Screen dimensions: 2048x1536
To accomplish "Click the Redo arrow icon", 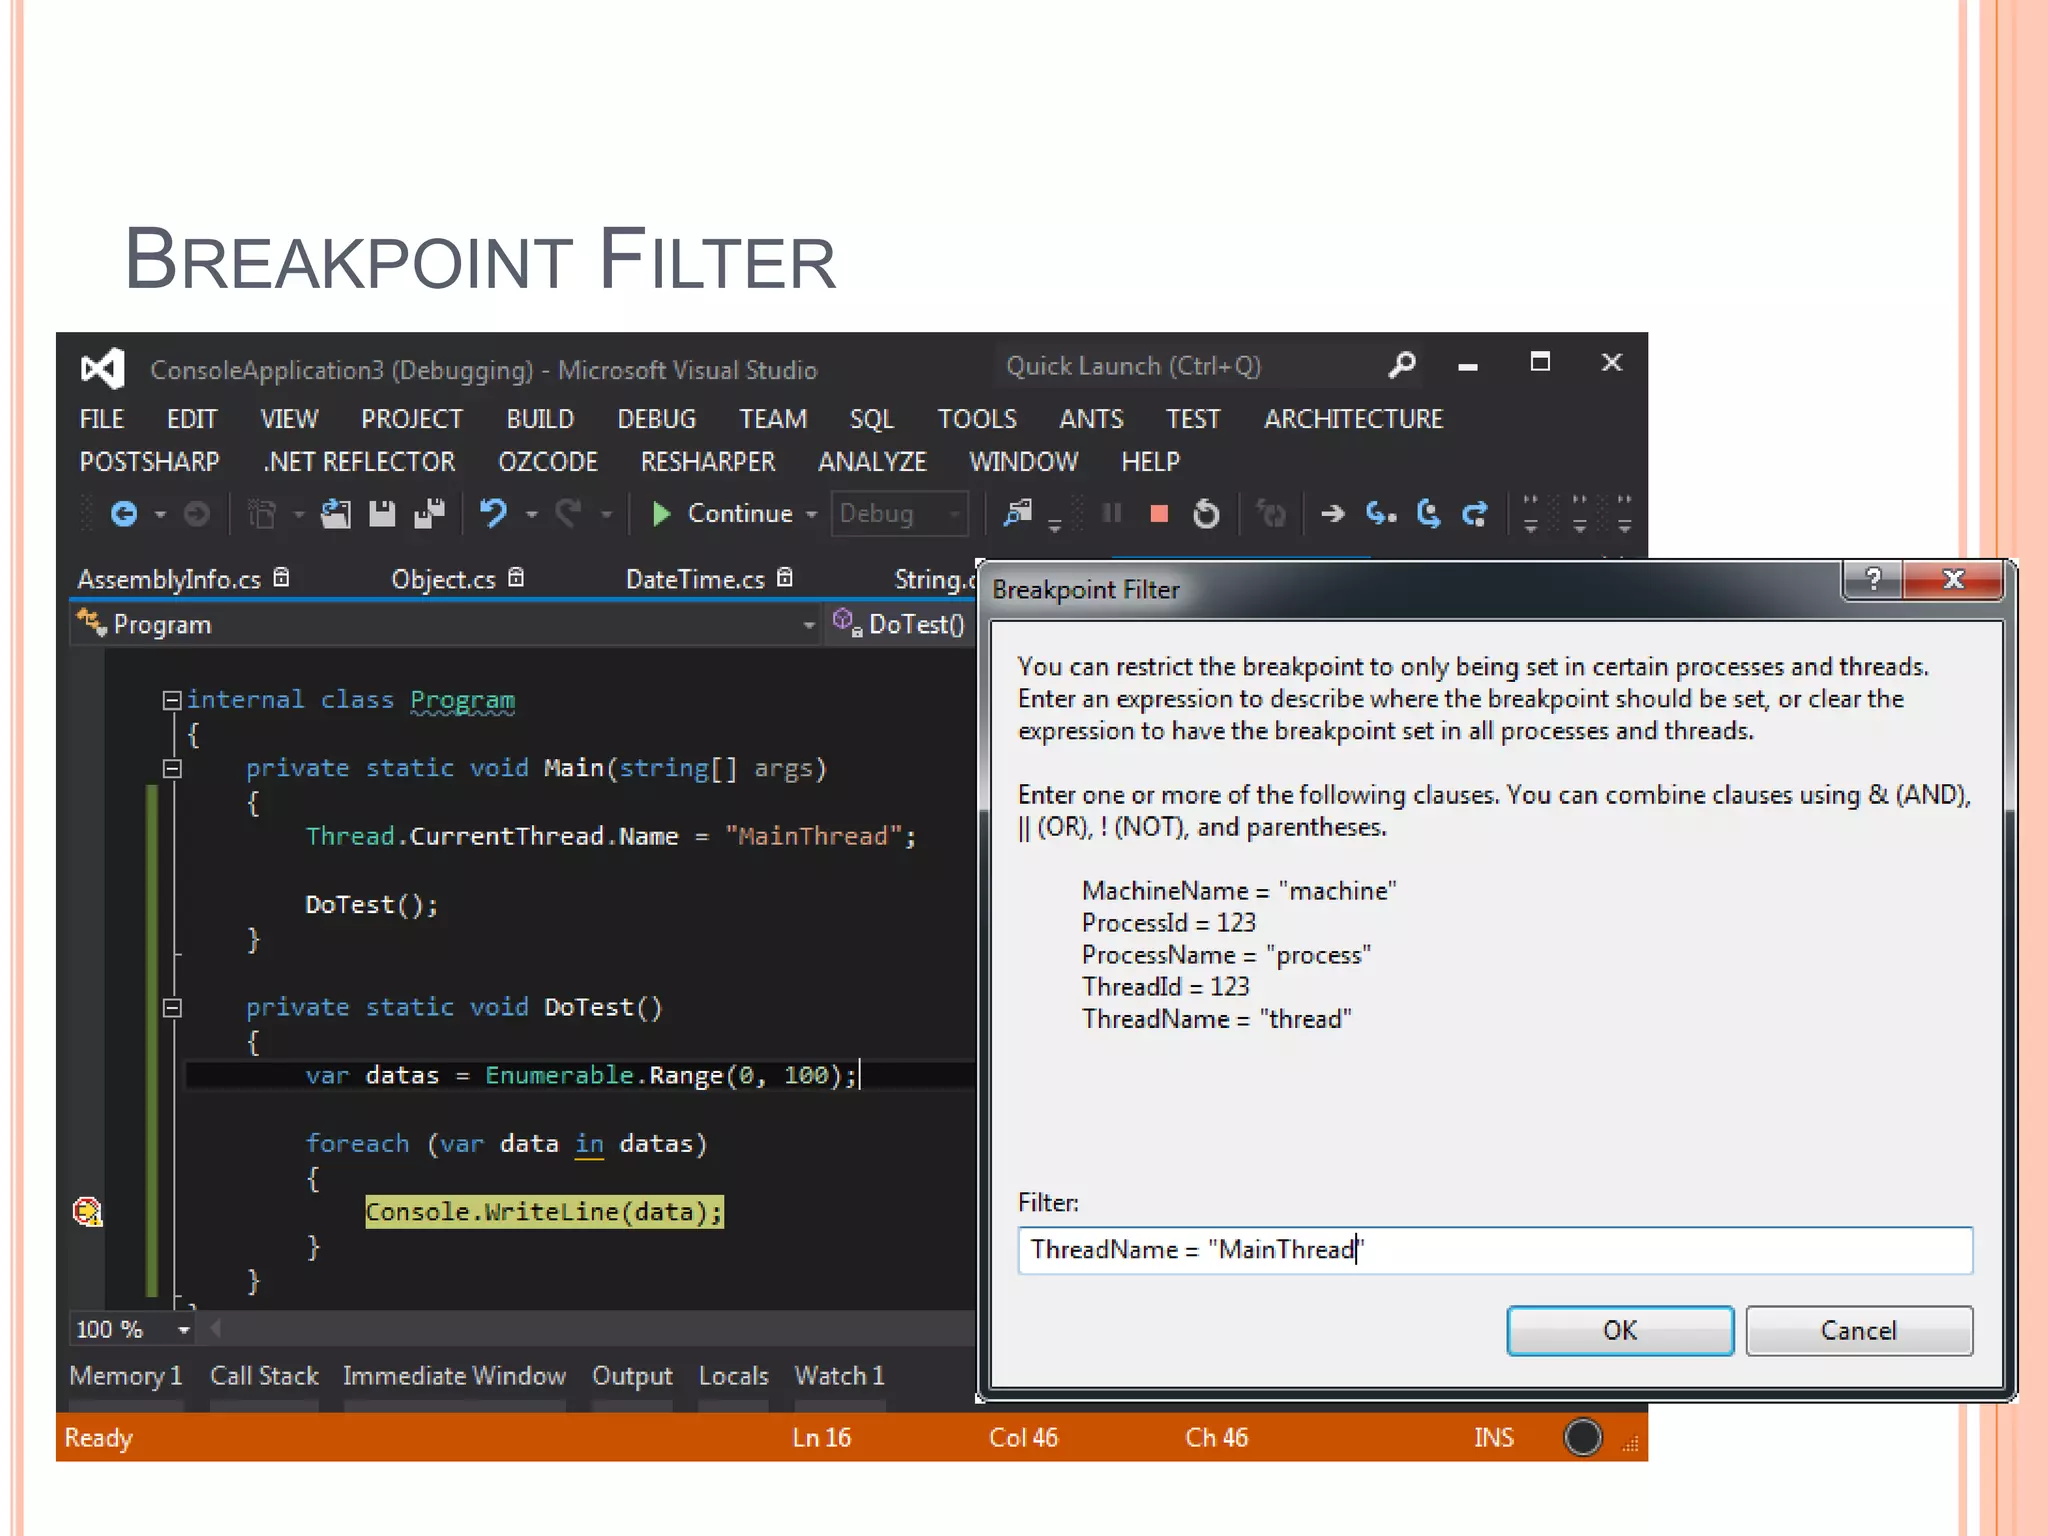I will 569,514.
